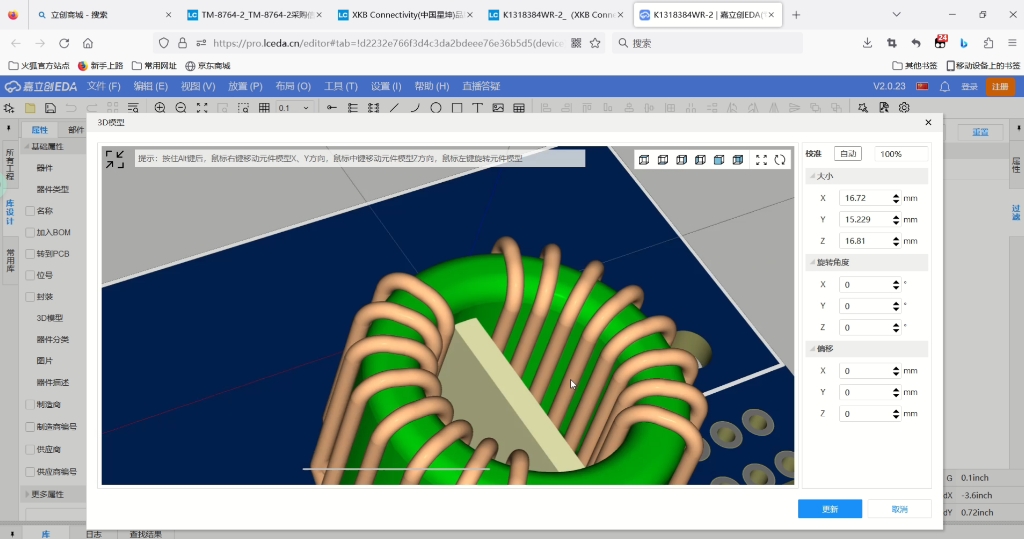This screenshot has width=1024, height=539.
Task: Toggle the 制造商编号 checkbox
Action: click(30, 427)
